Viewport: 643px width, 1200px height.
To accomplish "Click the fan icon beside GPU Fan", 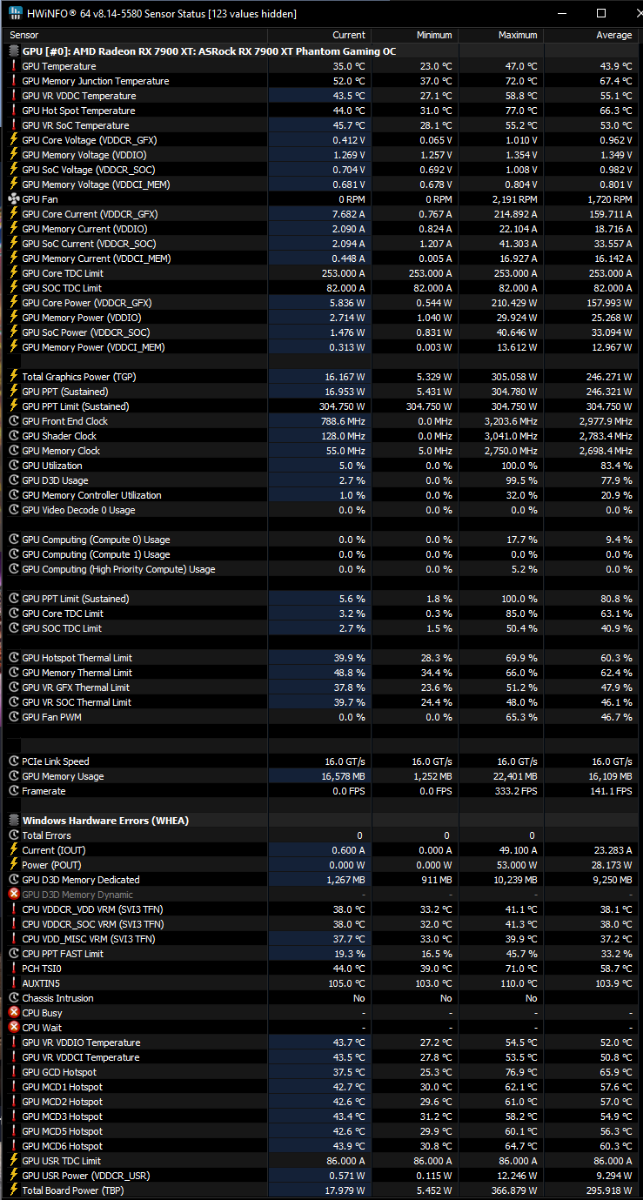I will coord(14,199).
